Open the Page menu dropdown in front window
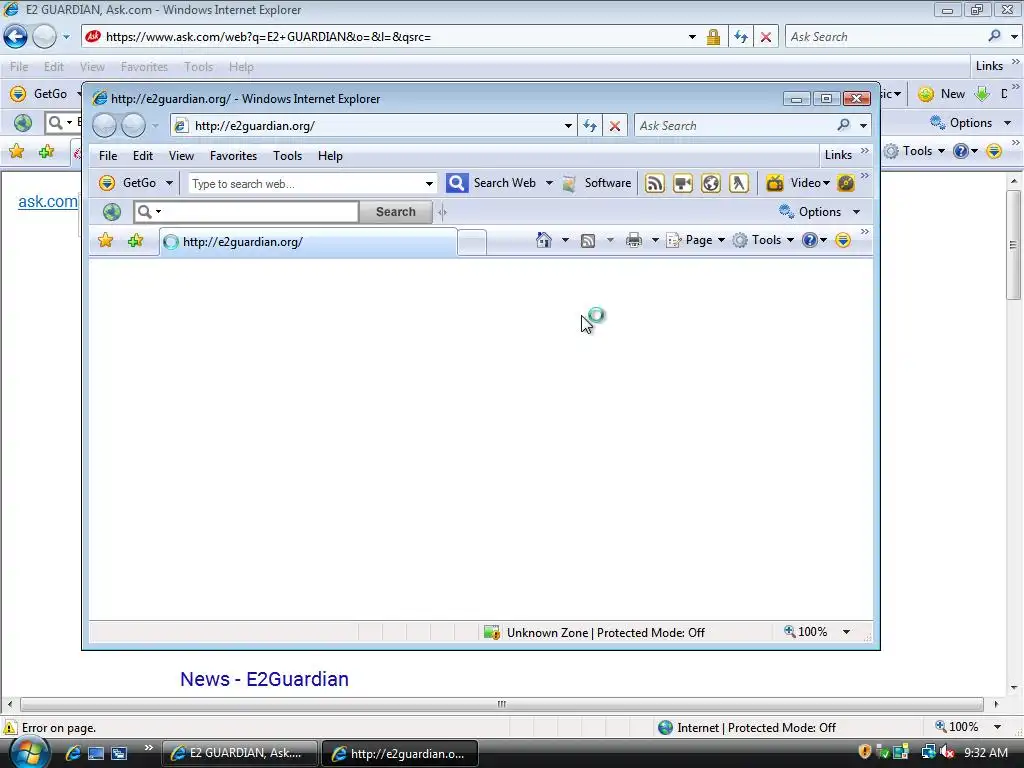Viewport: 1024px width, 768px height. point(721,240)
